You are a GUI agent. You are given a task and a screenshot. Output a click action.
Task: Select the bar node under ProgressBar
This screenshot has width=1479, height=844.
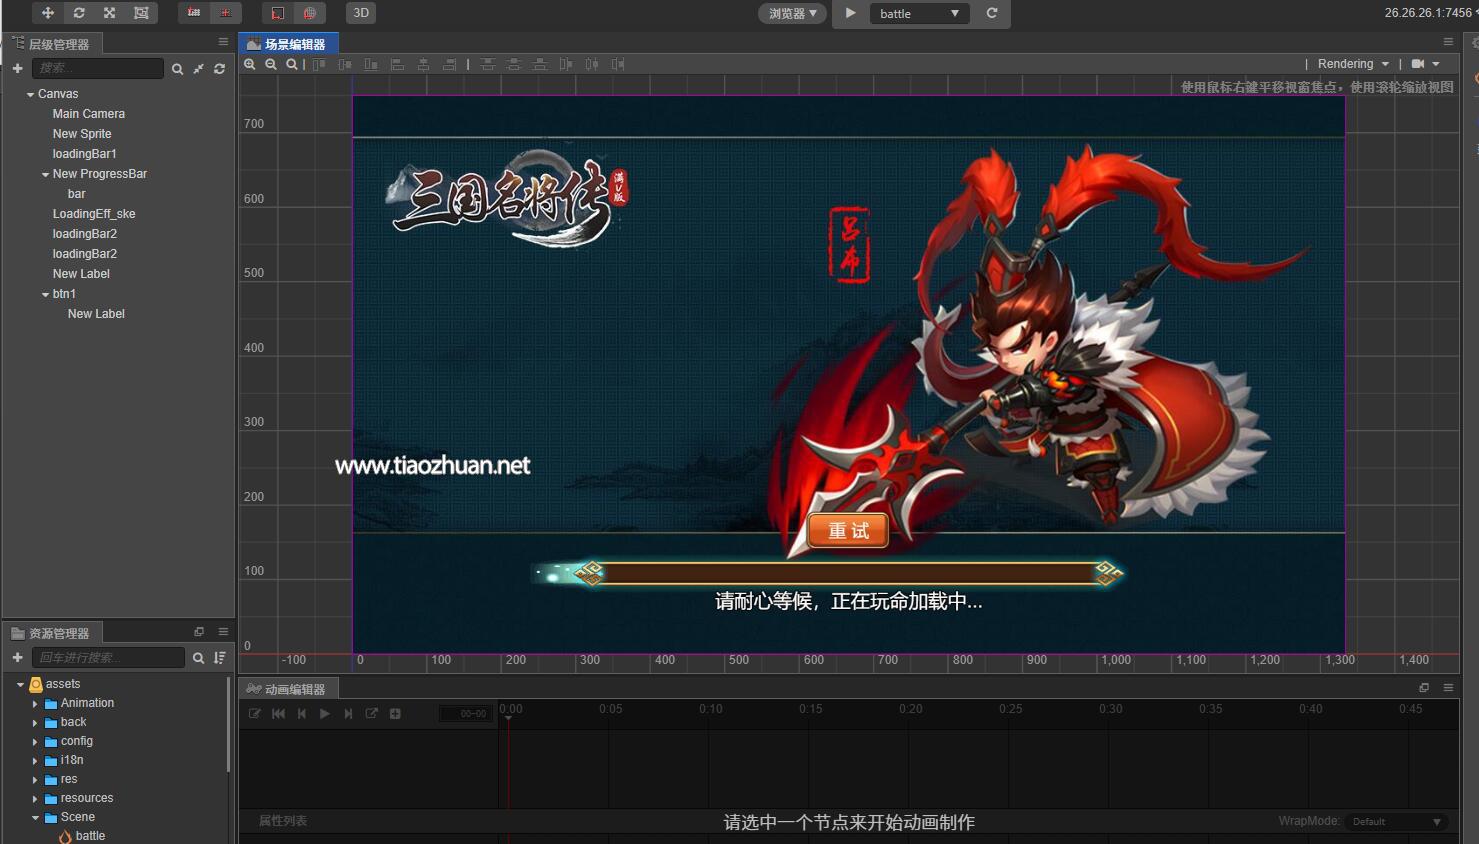(x=76, y=194)
